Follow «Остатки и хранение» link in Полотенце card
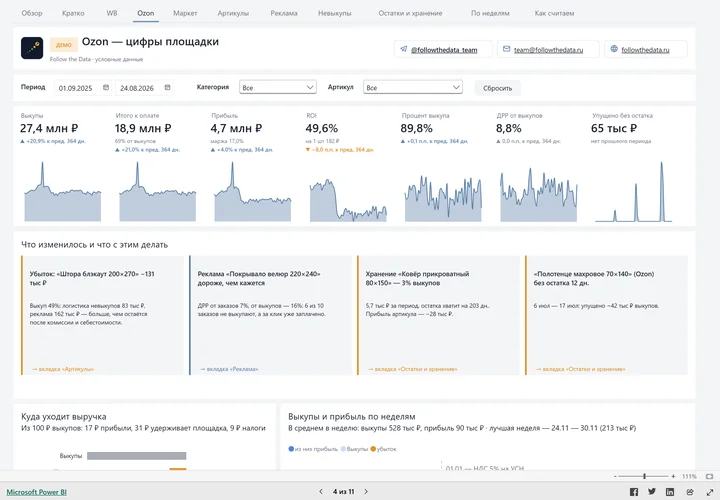The image size is (720, 500). click(x=580, y=369)
